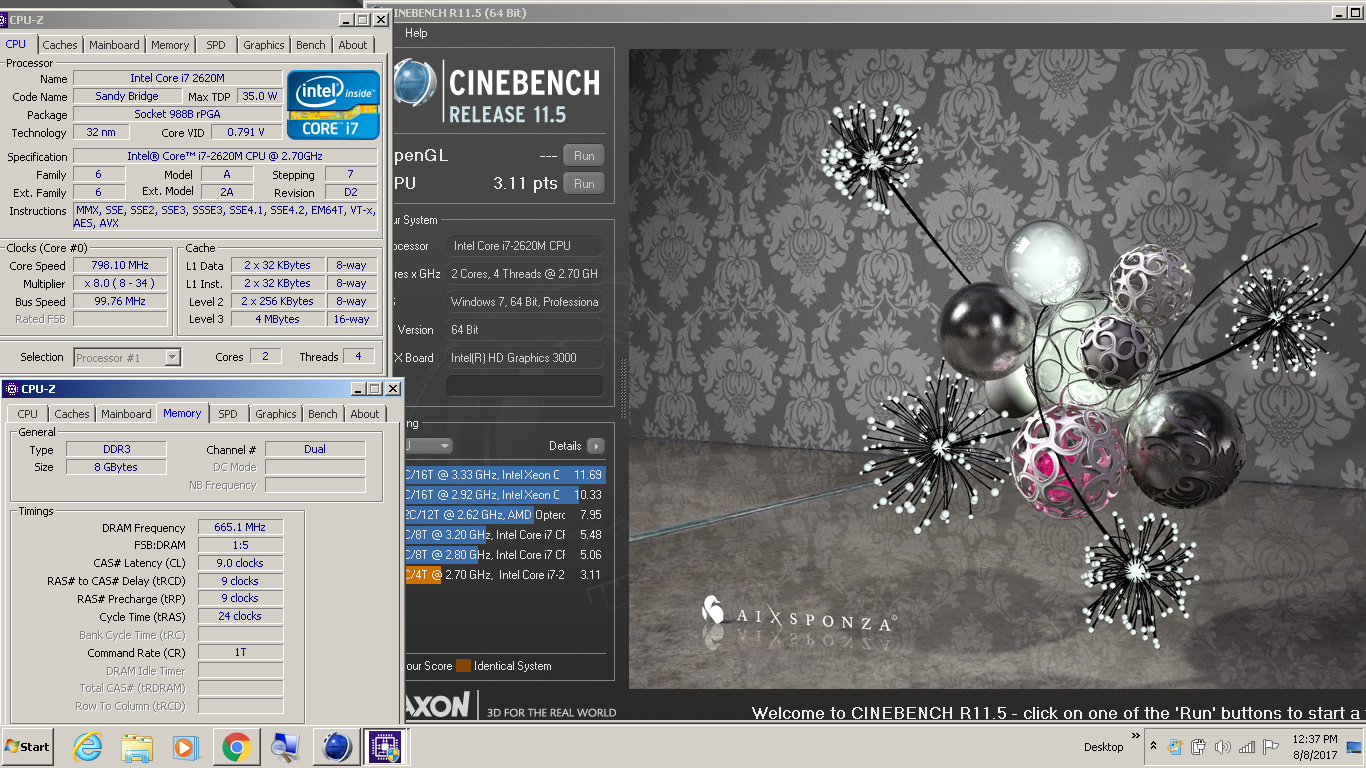
Task: Click the Start button
Action: click(28, 747)
